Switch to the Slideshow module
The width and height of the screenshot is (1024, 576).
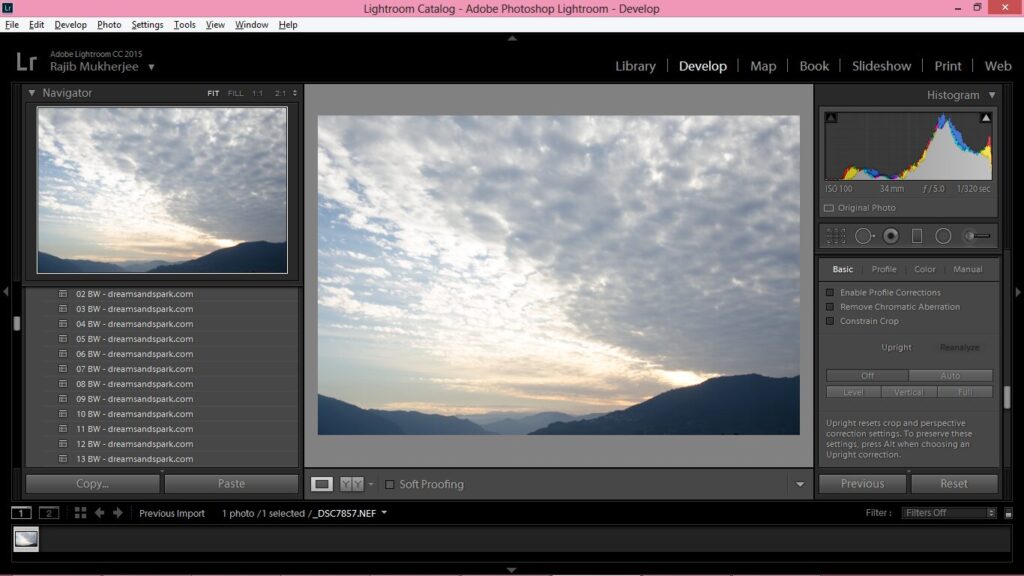[x=881, y=66]
